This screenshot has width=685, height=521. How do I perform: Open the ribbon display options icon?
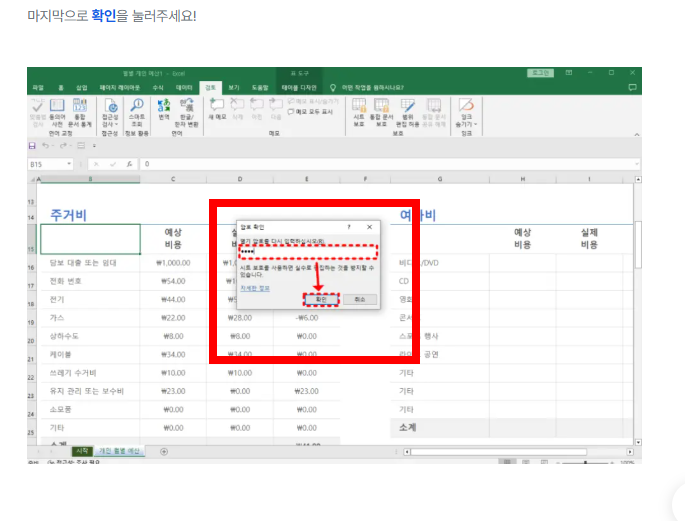(569, 73)
